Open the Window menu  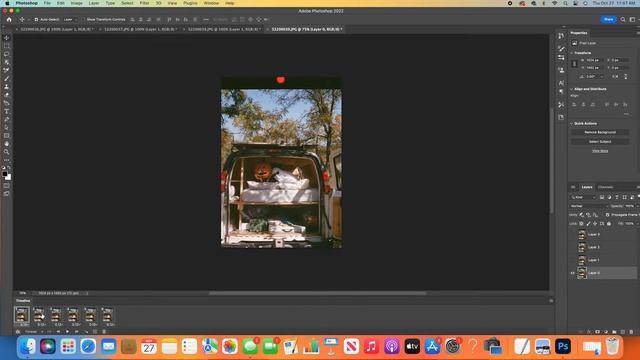click(211, 3)
